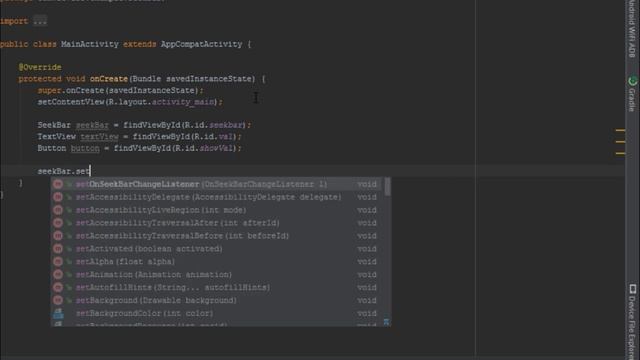This screenshot has height=360, width=640.
Task: Click the seekBar variable declaration
Action: coord(92,125)
